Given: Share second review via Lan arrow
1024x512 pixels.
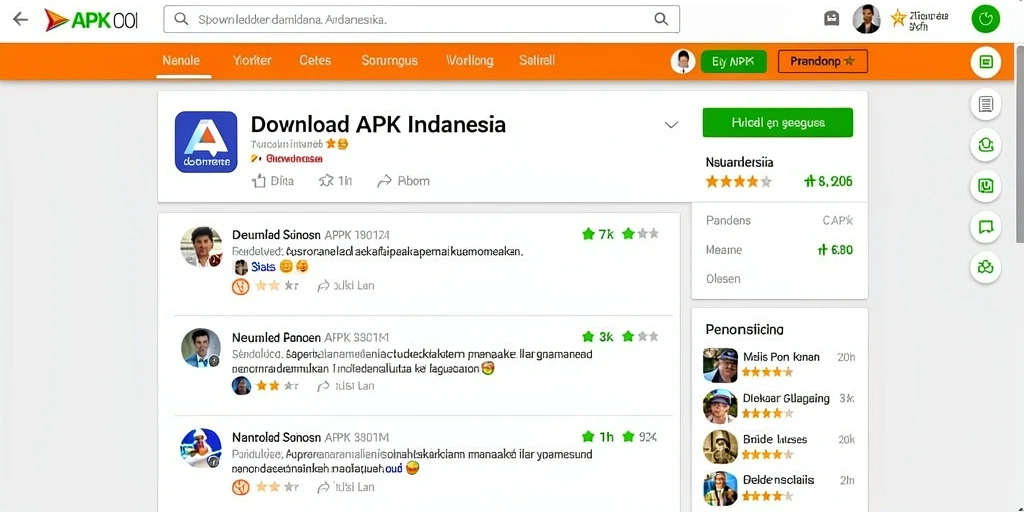Looking at the screenshot, I should click(x=345, y=386).
